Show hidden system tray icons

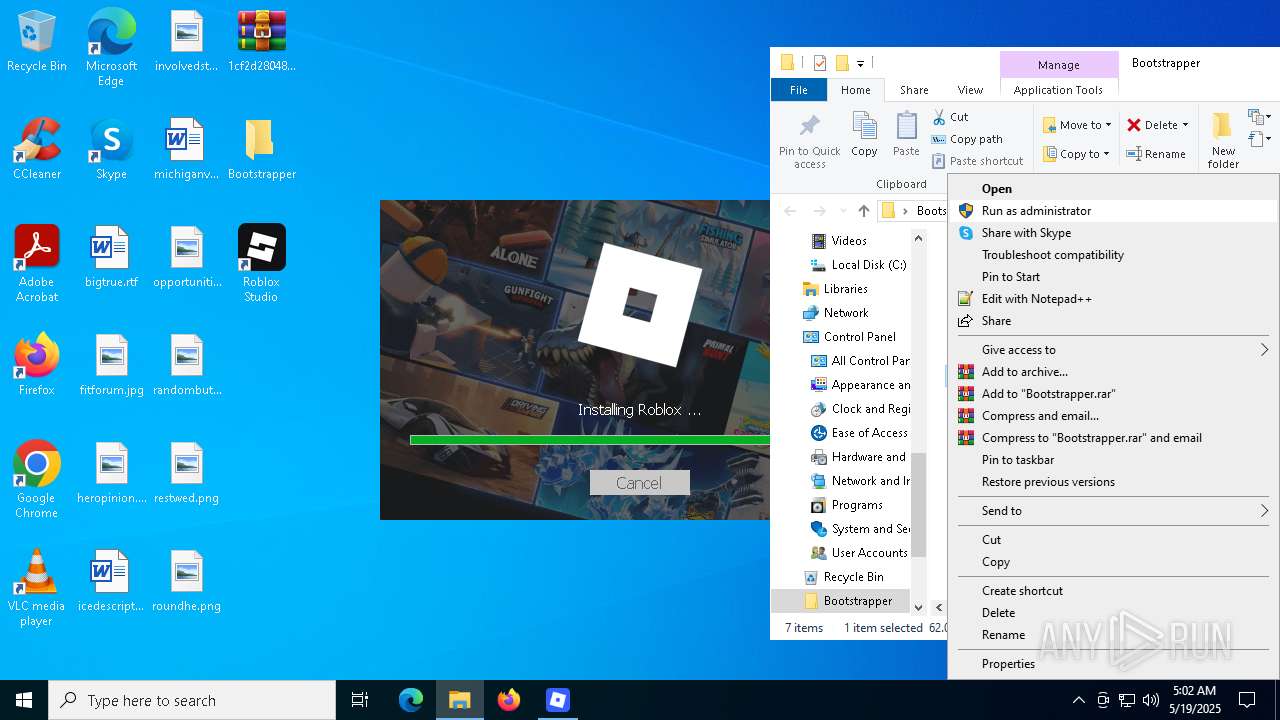(x=1078, y=700)
